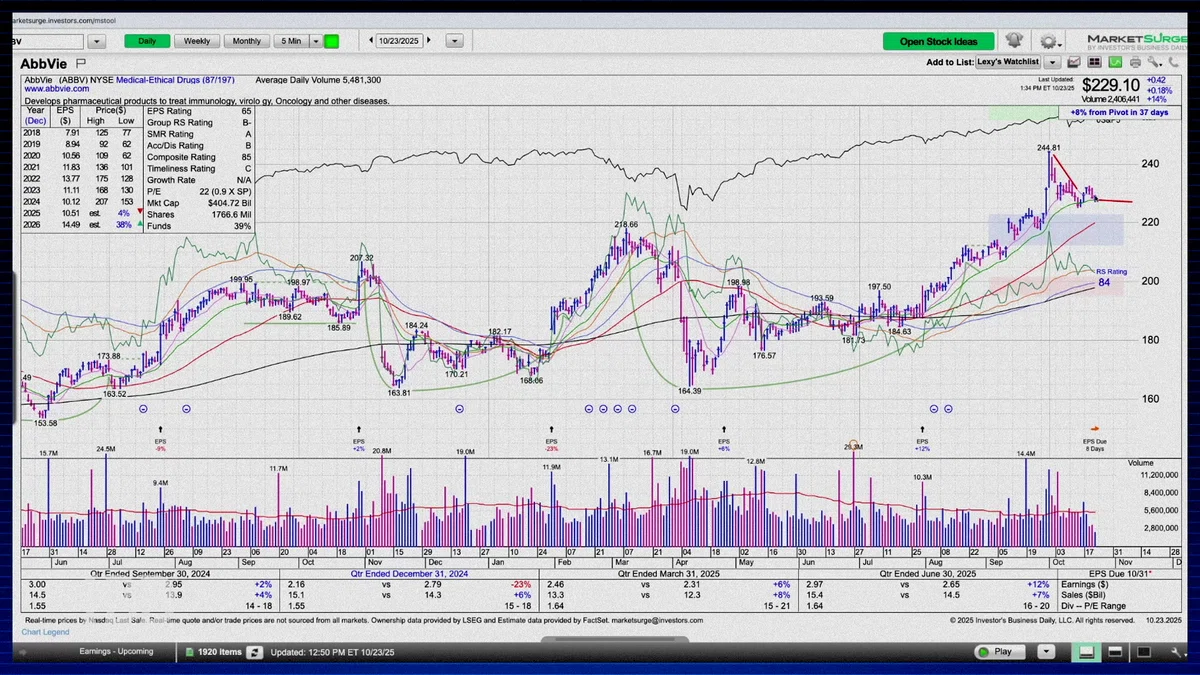Click the chart markup icon beside watchlist

click(1074, 62)
